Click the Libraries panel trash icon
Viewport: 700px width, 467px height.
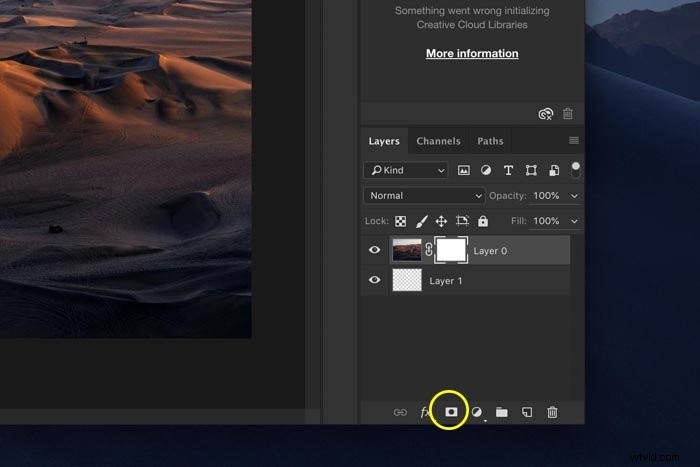coord(567,113)
